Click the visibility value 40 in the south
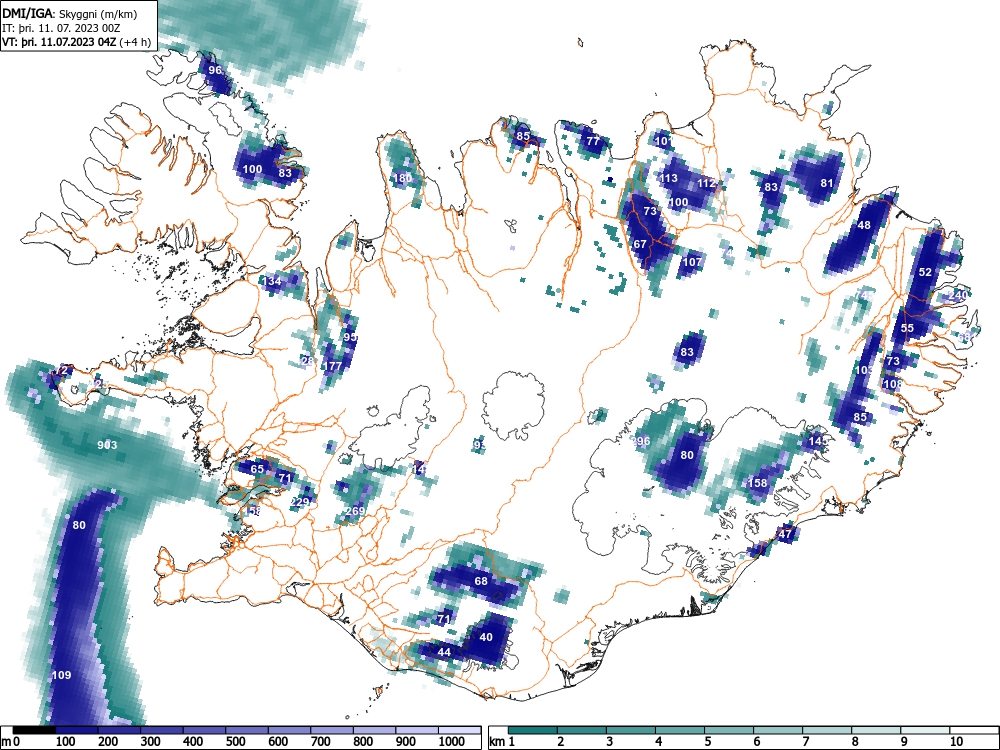The width and height of the screenshot is (1000, 750). 486,636
